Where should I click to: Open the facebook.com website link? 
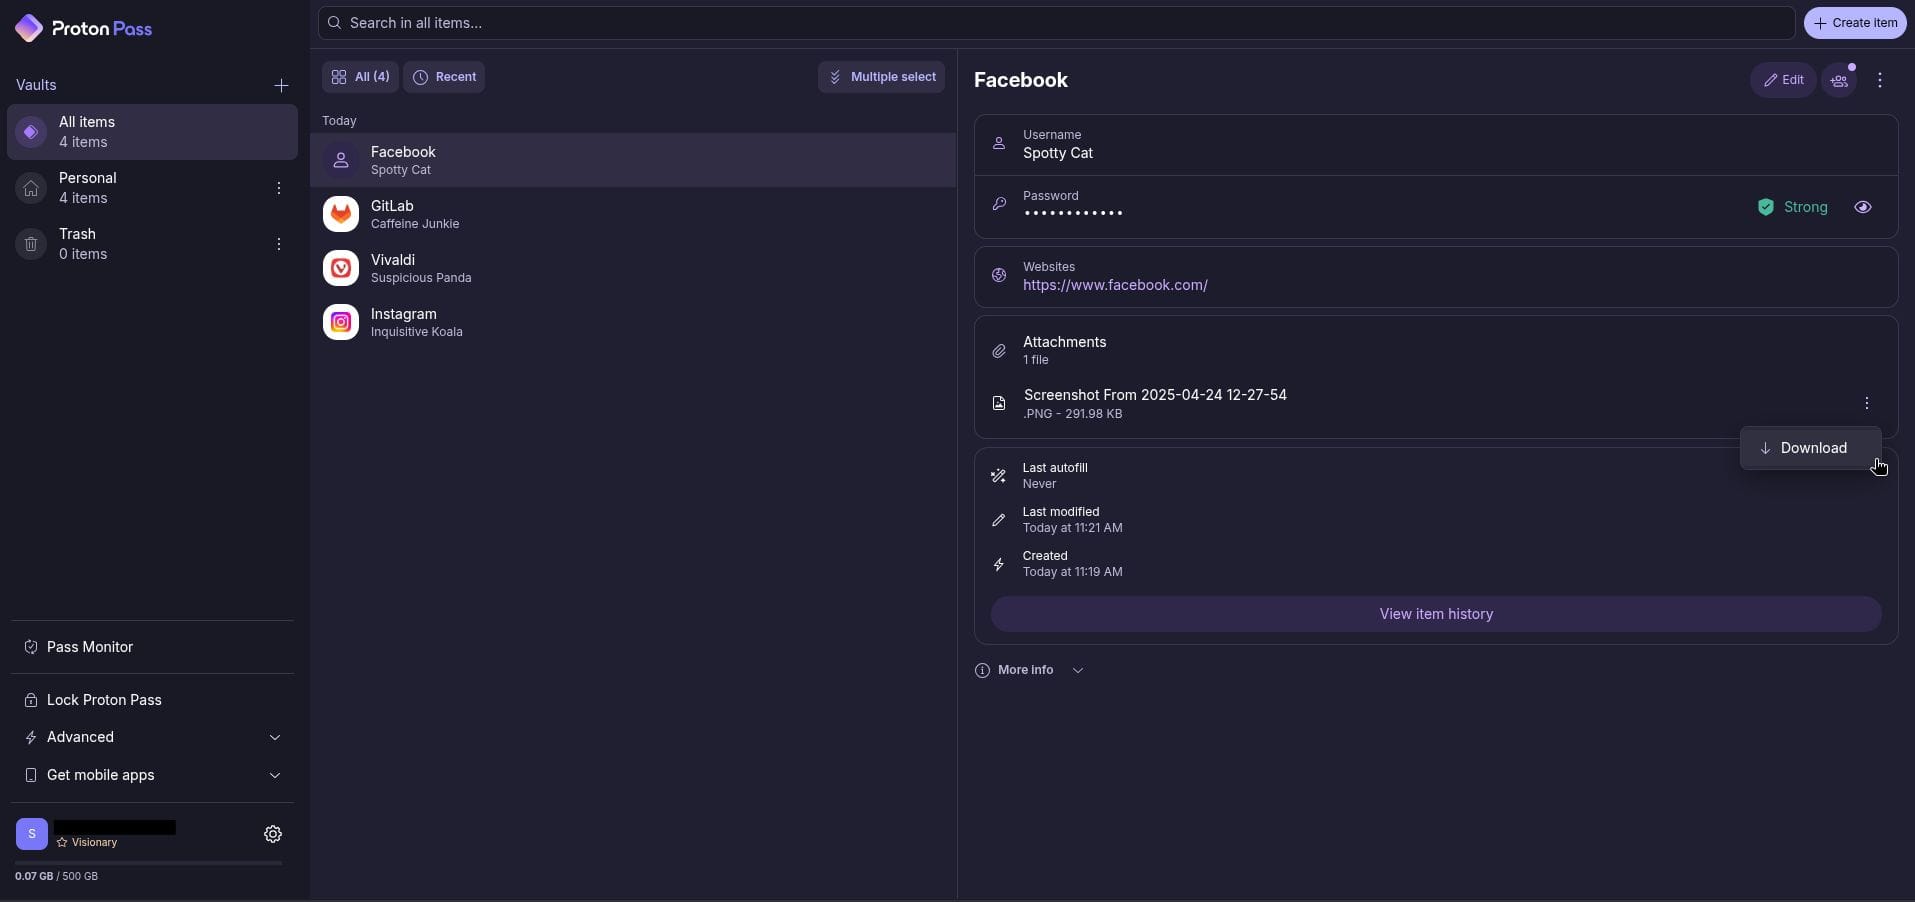(1116, 286)
